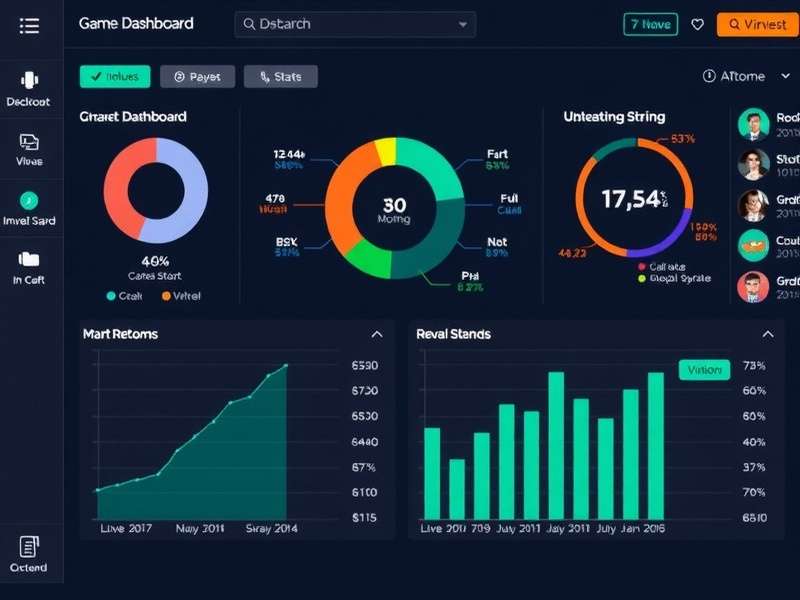Click the 7 Nove button
Viewport: 800px width, 600px height.
click(649, 23)
